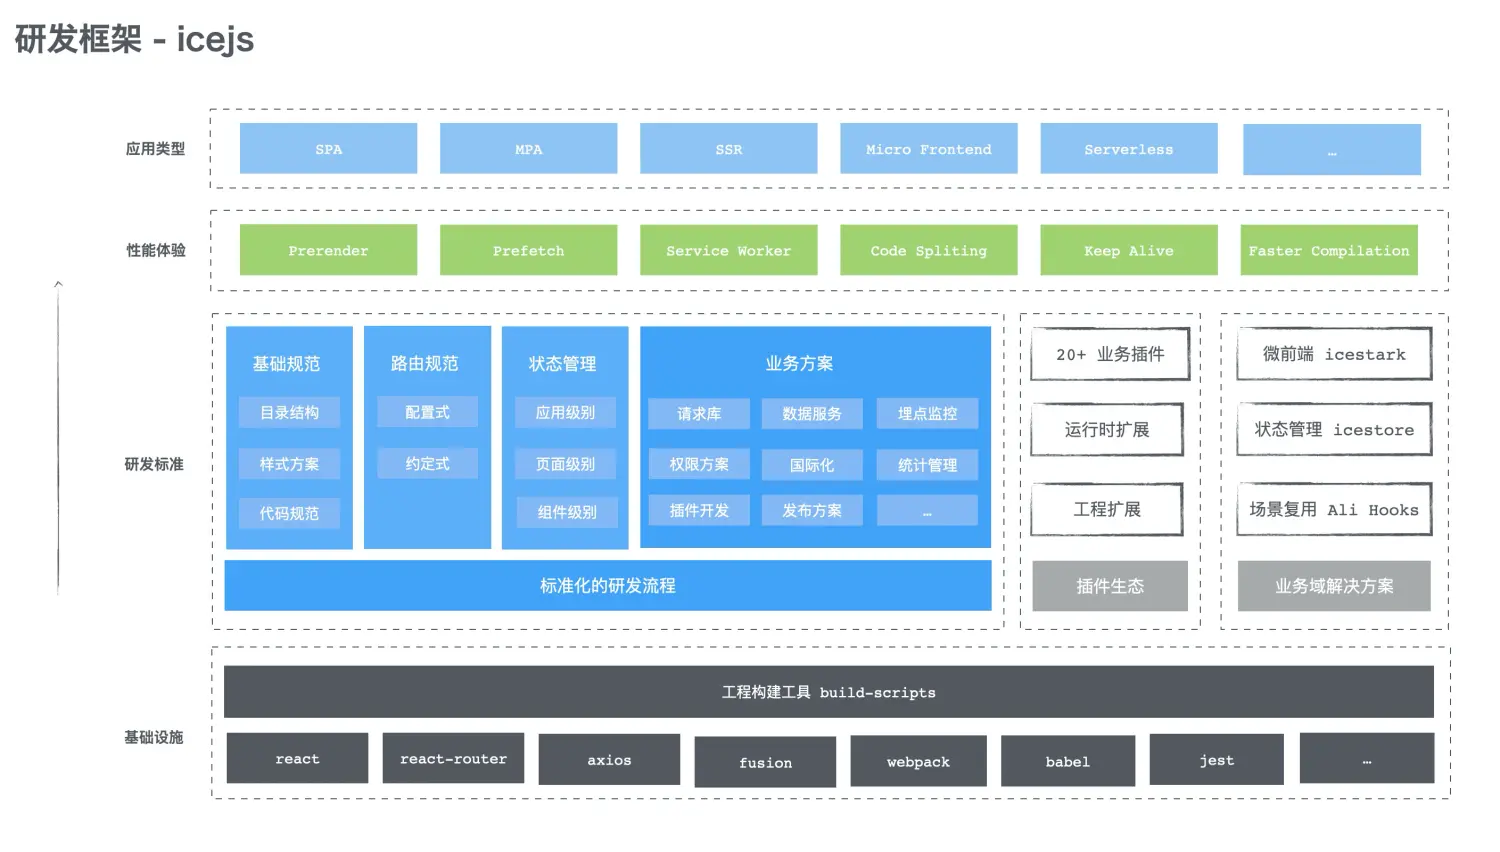
Task: Click the 研发标准 row label
Action: (154, 464)
